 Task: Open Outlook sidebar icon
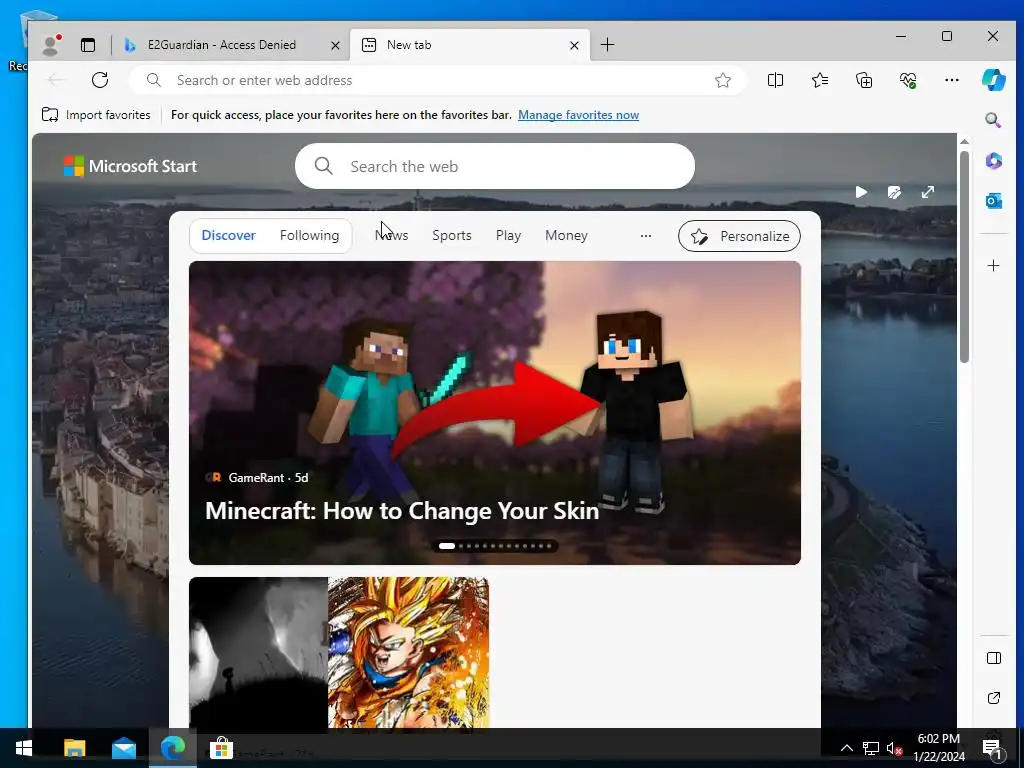point(993,201)
